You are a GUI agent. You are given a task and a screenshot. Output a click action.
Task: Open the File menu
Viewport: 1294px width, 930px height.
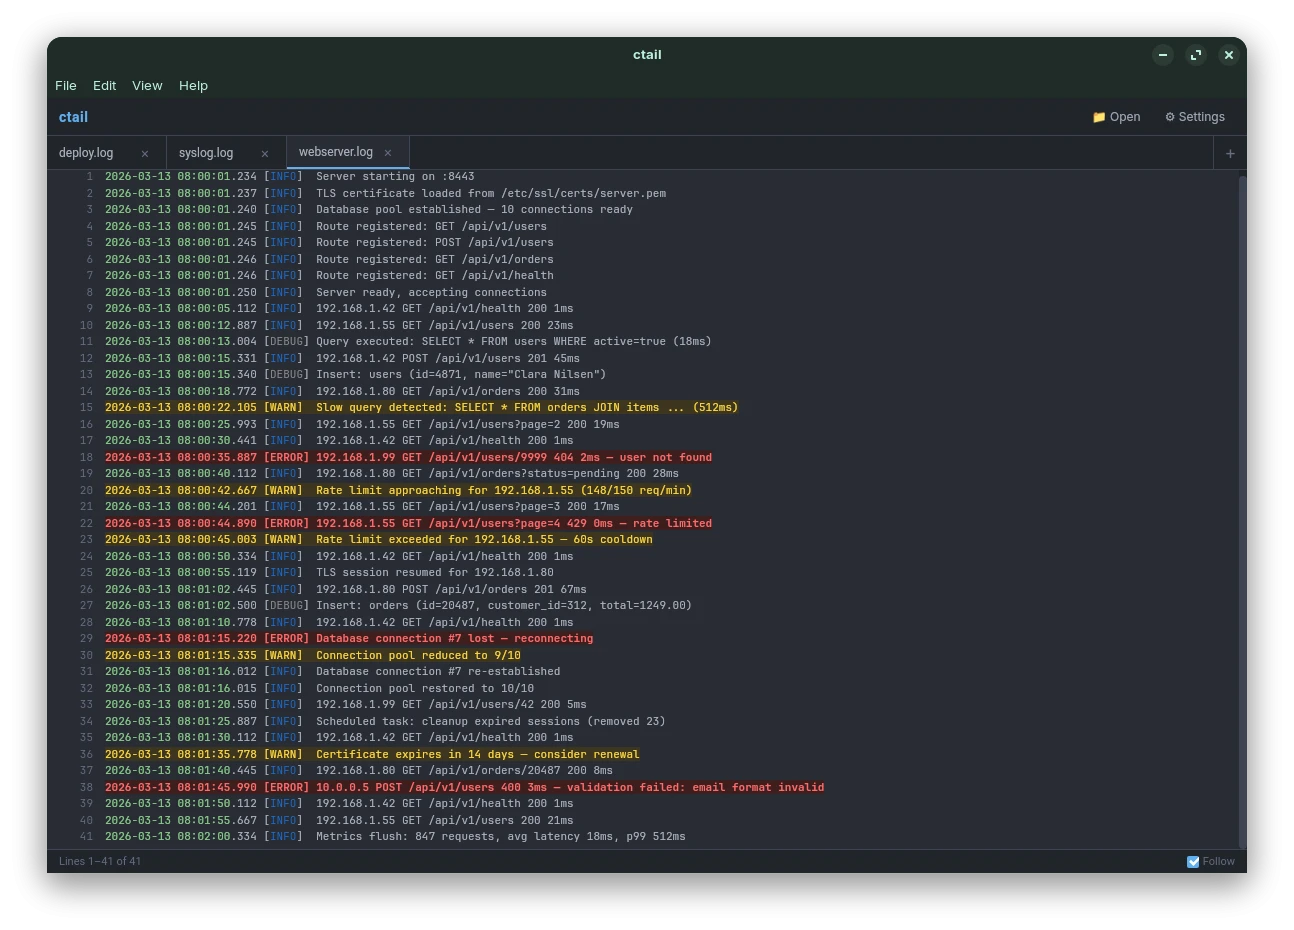(66, 86)
